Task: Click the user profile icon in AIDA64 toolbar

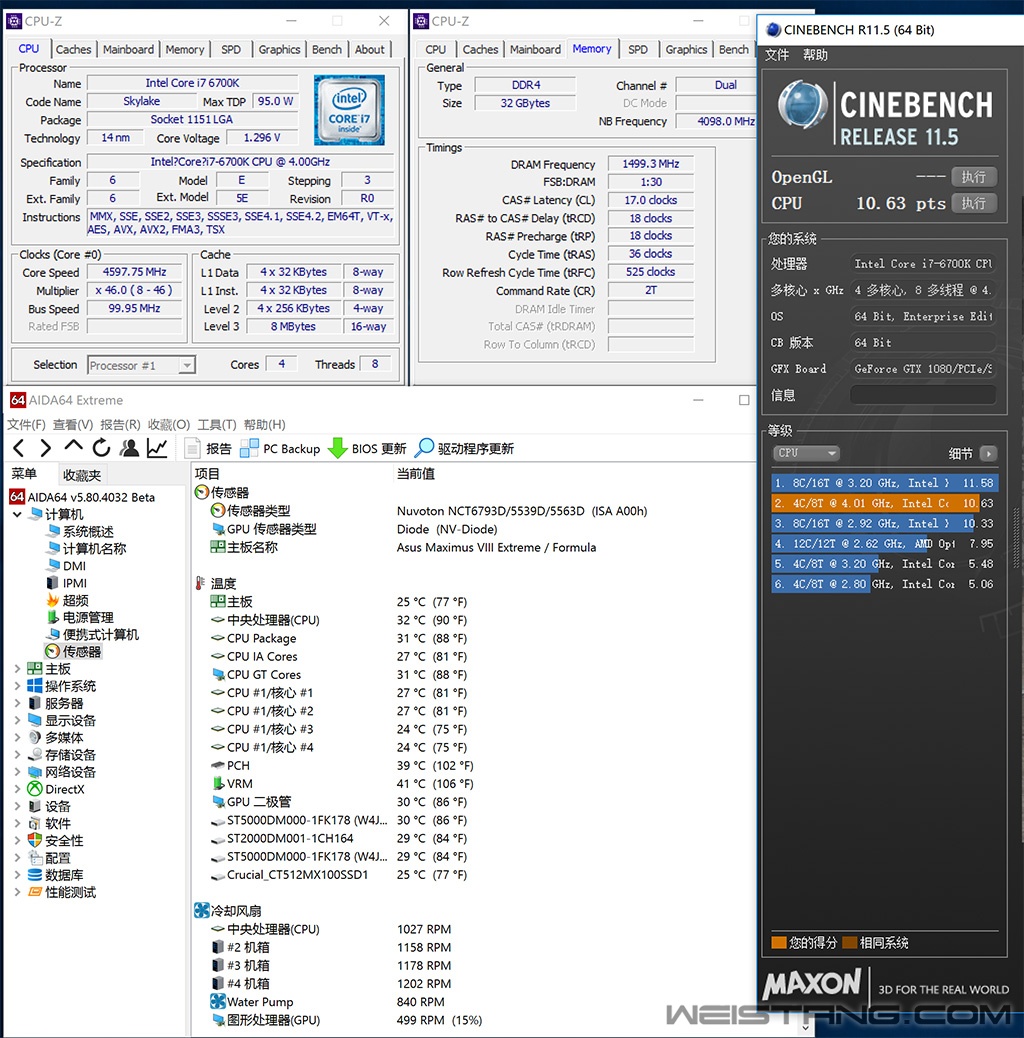Action: (130, 449)
